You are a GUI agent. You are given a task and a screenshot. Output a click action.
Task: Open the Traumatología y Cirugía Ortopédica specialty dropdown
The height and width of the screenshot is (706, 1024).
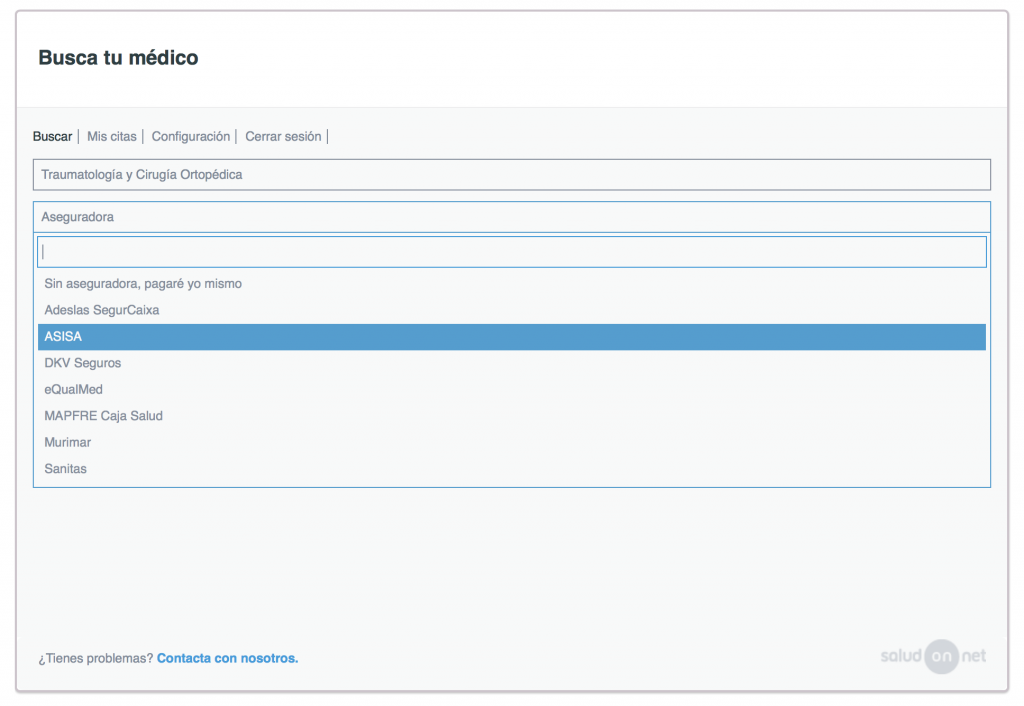pyautogui.click(x=511, y=175)
